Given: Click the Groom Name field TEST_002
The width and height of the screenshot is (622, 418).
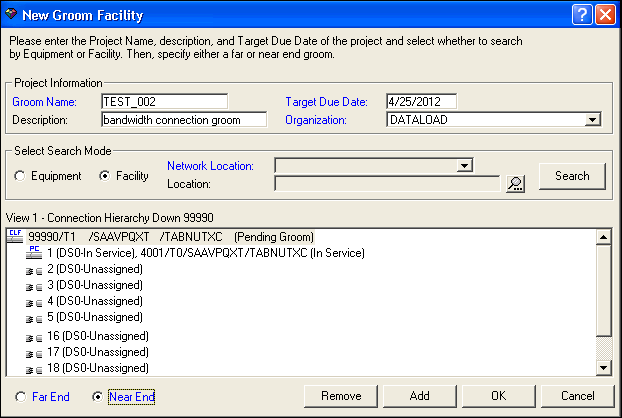Looking at the screenshot, I should pyautogui.click(x=165, y=102).
